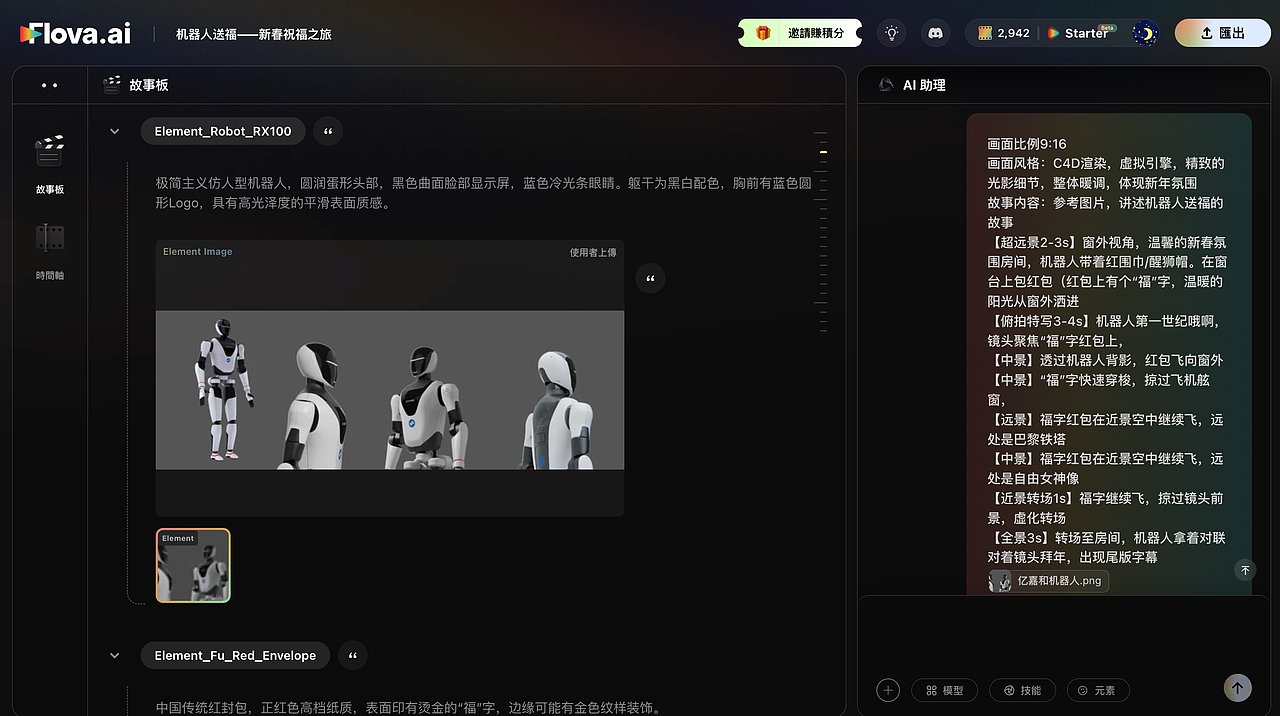Image resolution: width=1280 pixels, height=716 pixels.
Task: Click quote icon next to Element_Fu_Red_Envelope
Action: [x=353, y=655]
